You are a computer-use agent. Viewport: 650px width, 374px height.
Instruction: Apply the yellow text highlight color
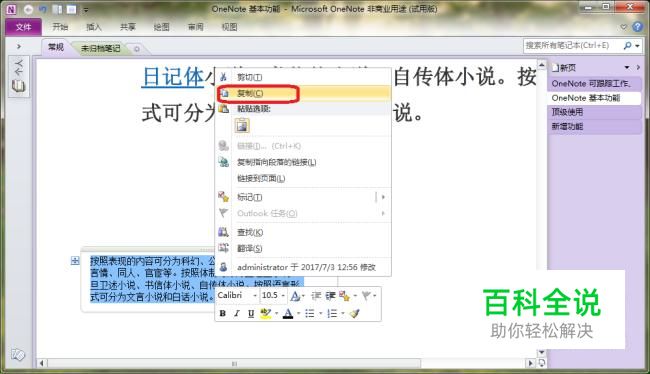[x=265, y=314]
